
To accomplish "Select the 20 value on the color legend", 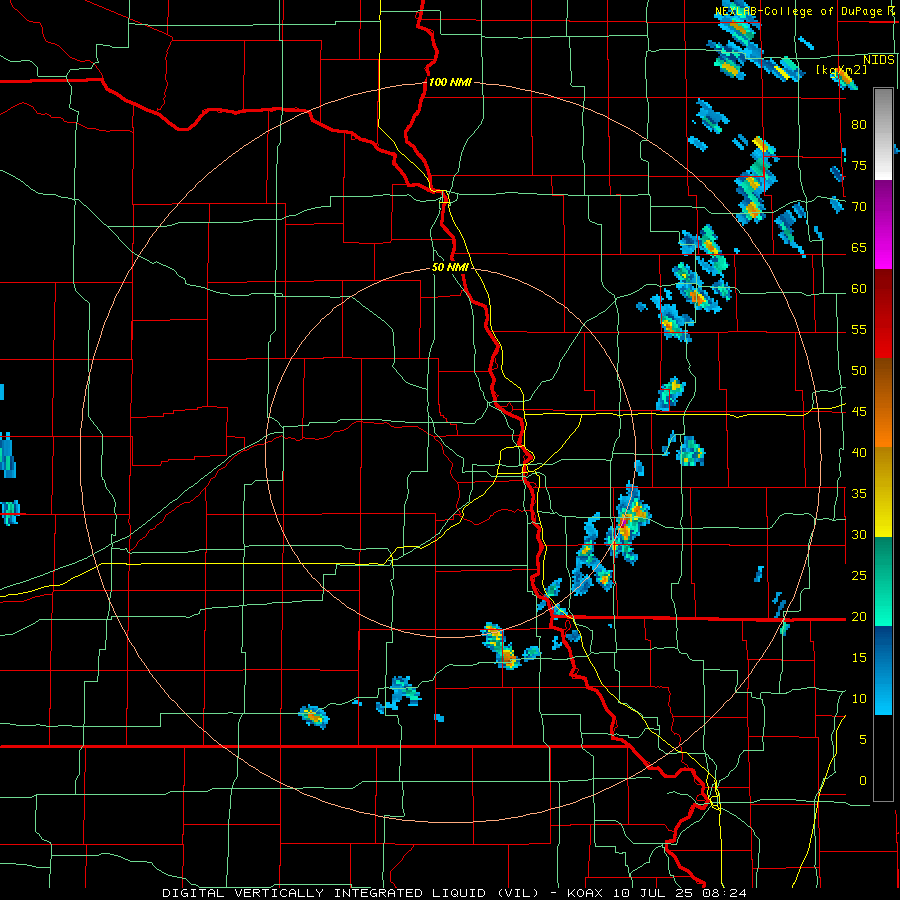I will (859, 616).
